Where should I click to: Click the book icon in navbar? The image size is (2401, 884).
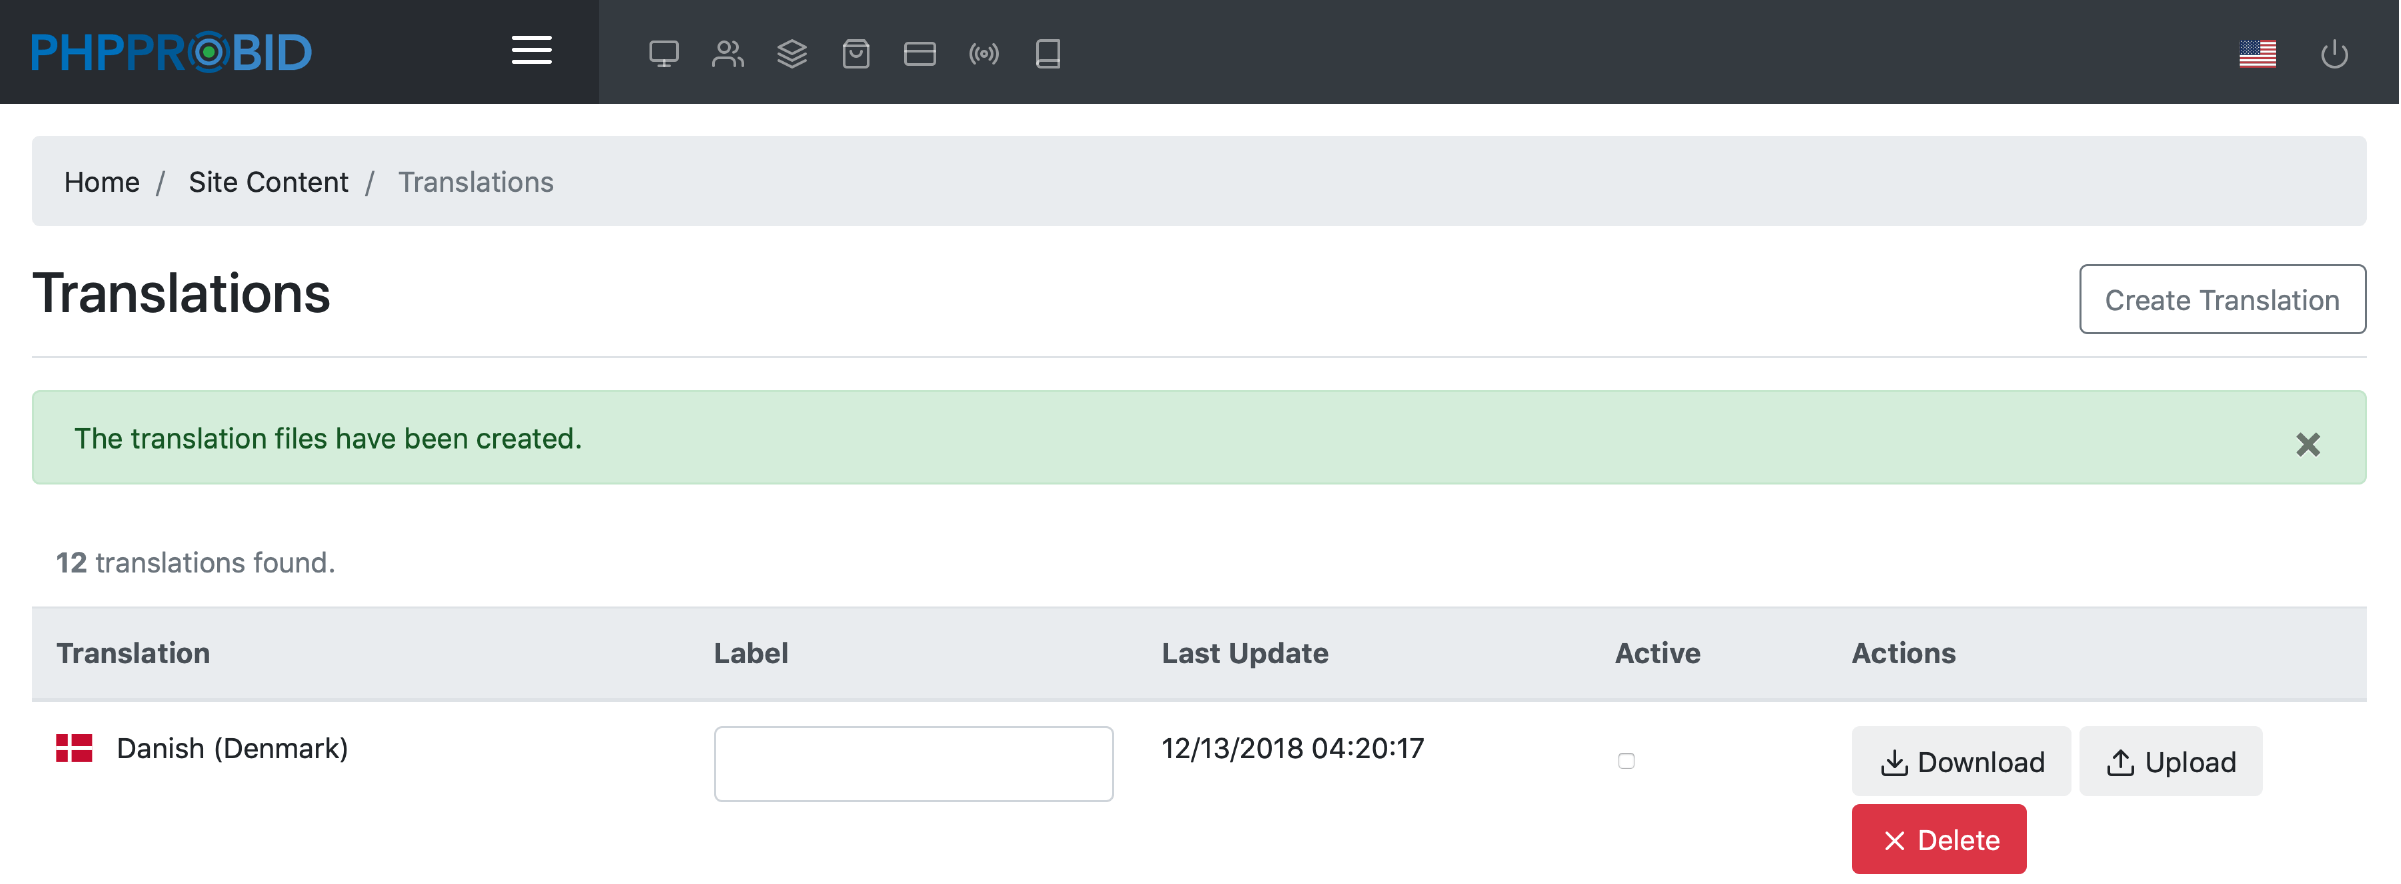point(1048,53)
